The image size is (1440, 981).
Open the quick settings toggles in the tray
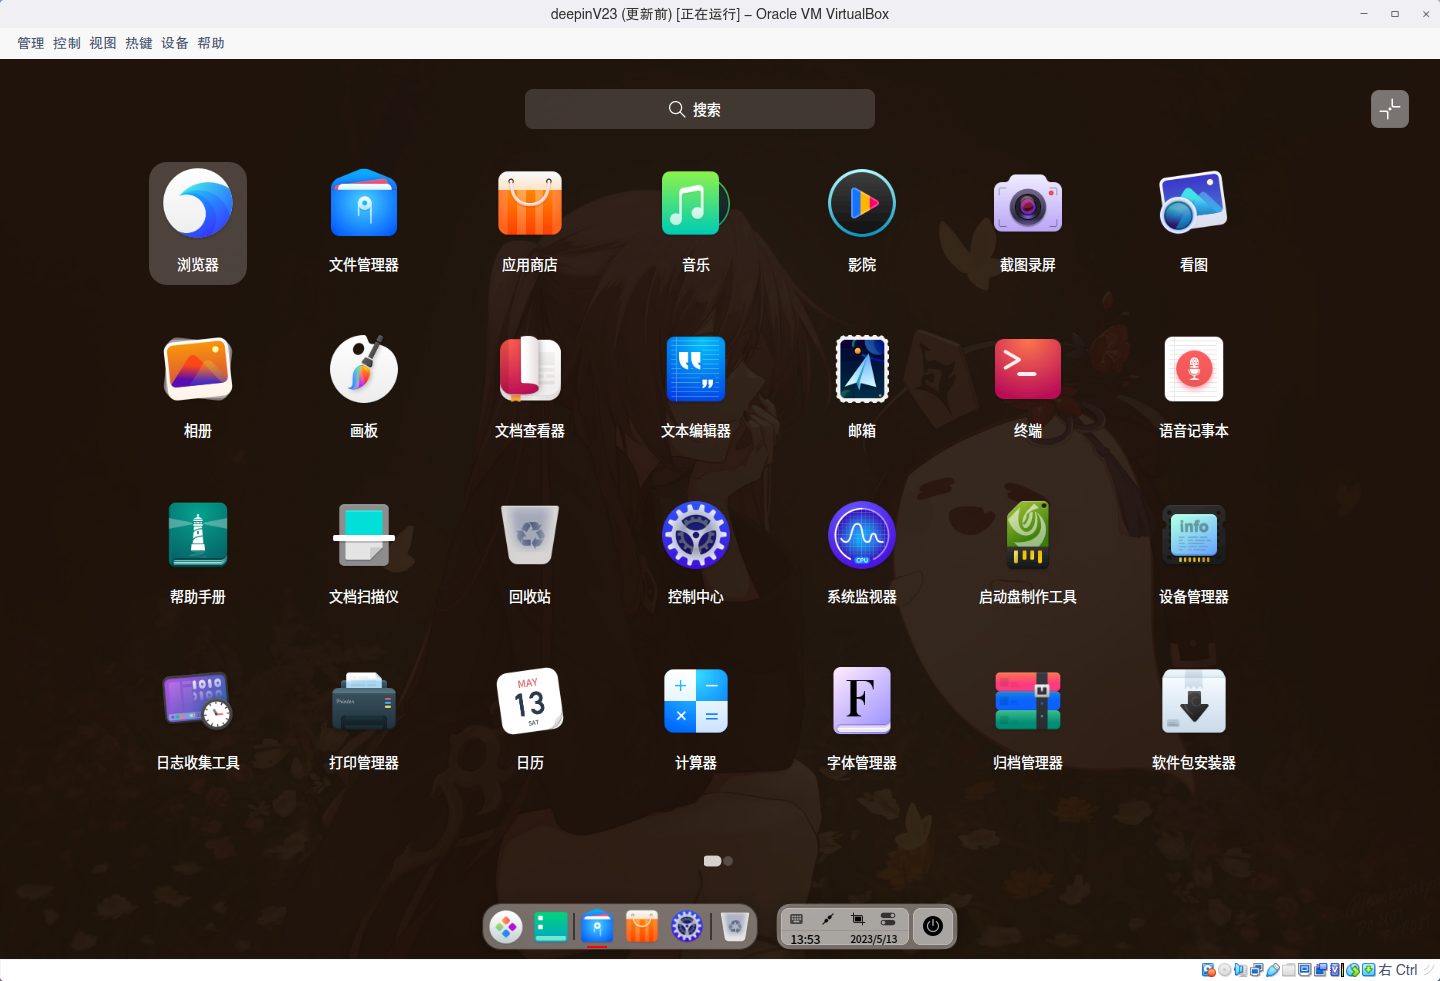(886, 919)
